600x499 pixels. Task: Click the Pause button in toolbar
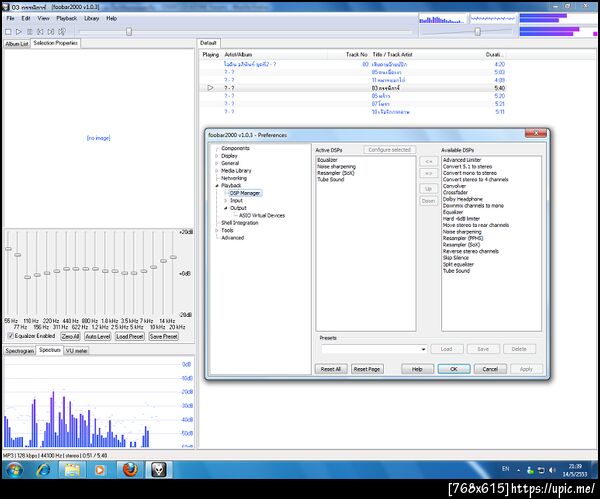(x=29, y=32)
